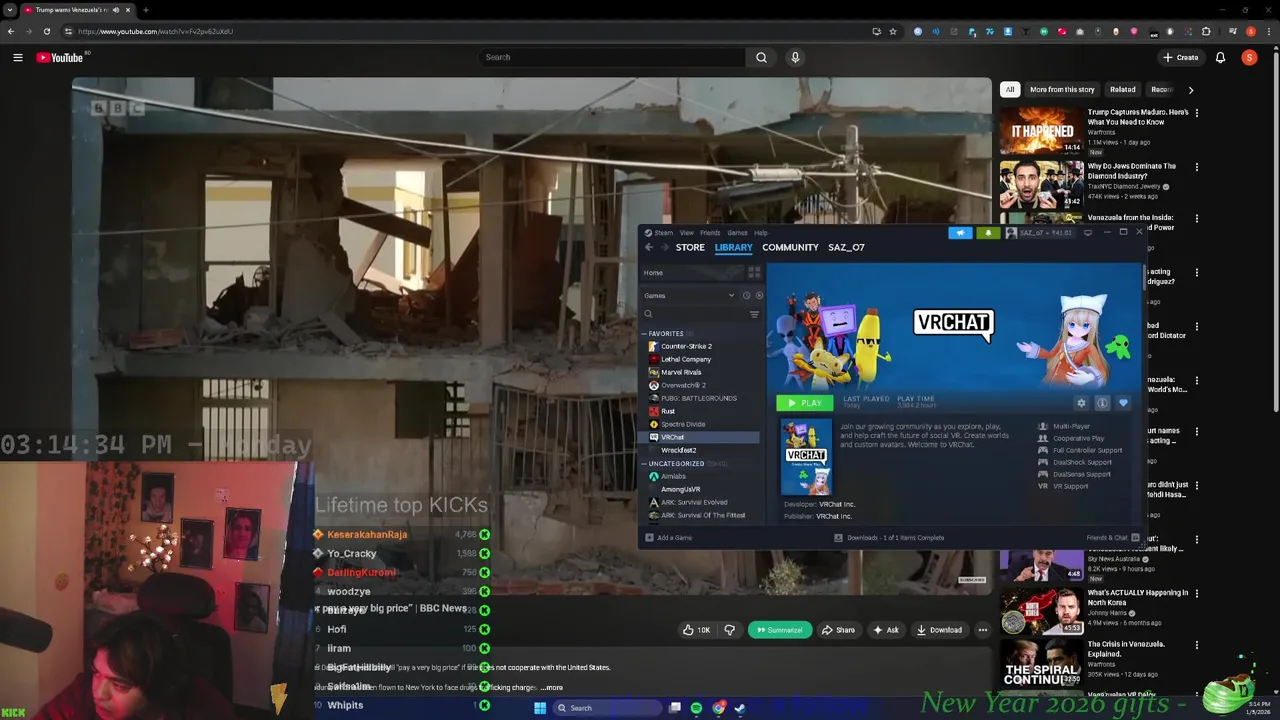1280x720 pixels.
Task: Go back in Chrome browser
Action: (x=11, y=31)
